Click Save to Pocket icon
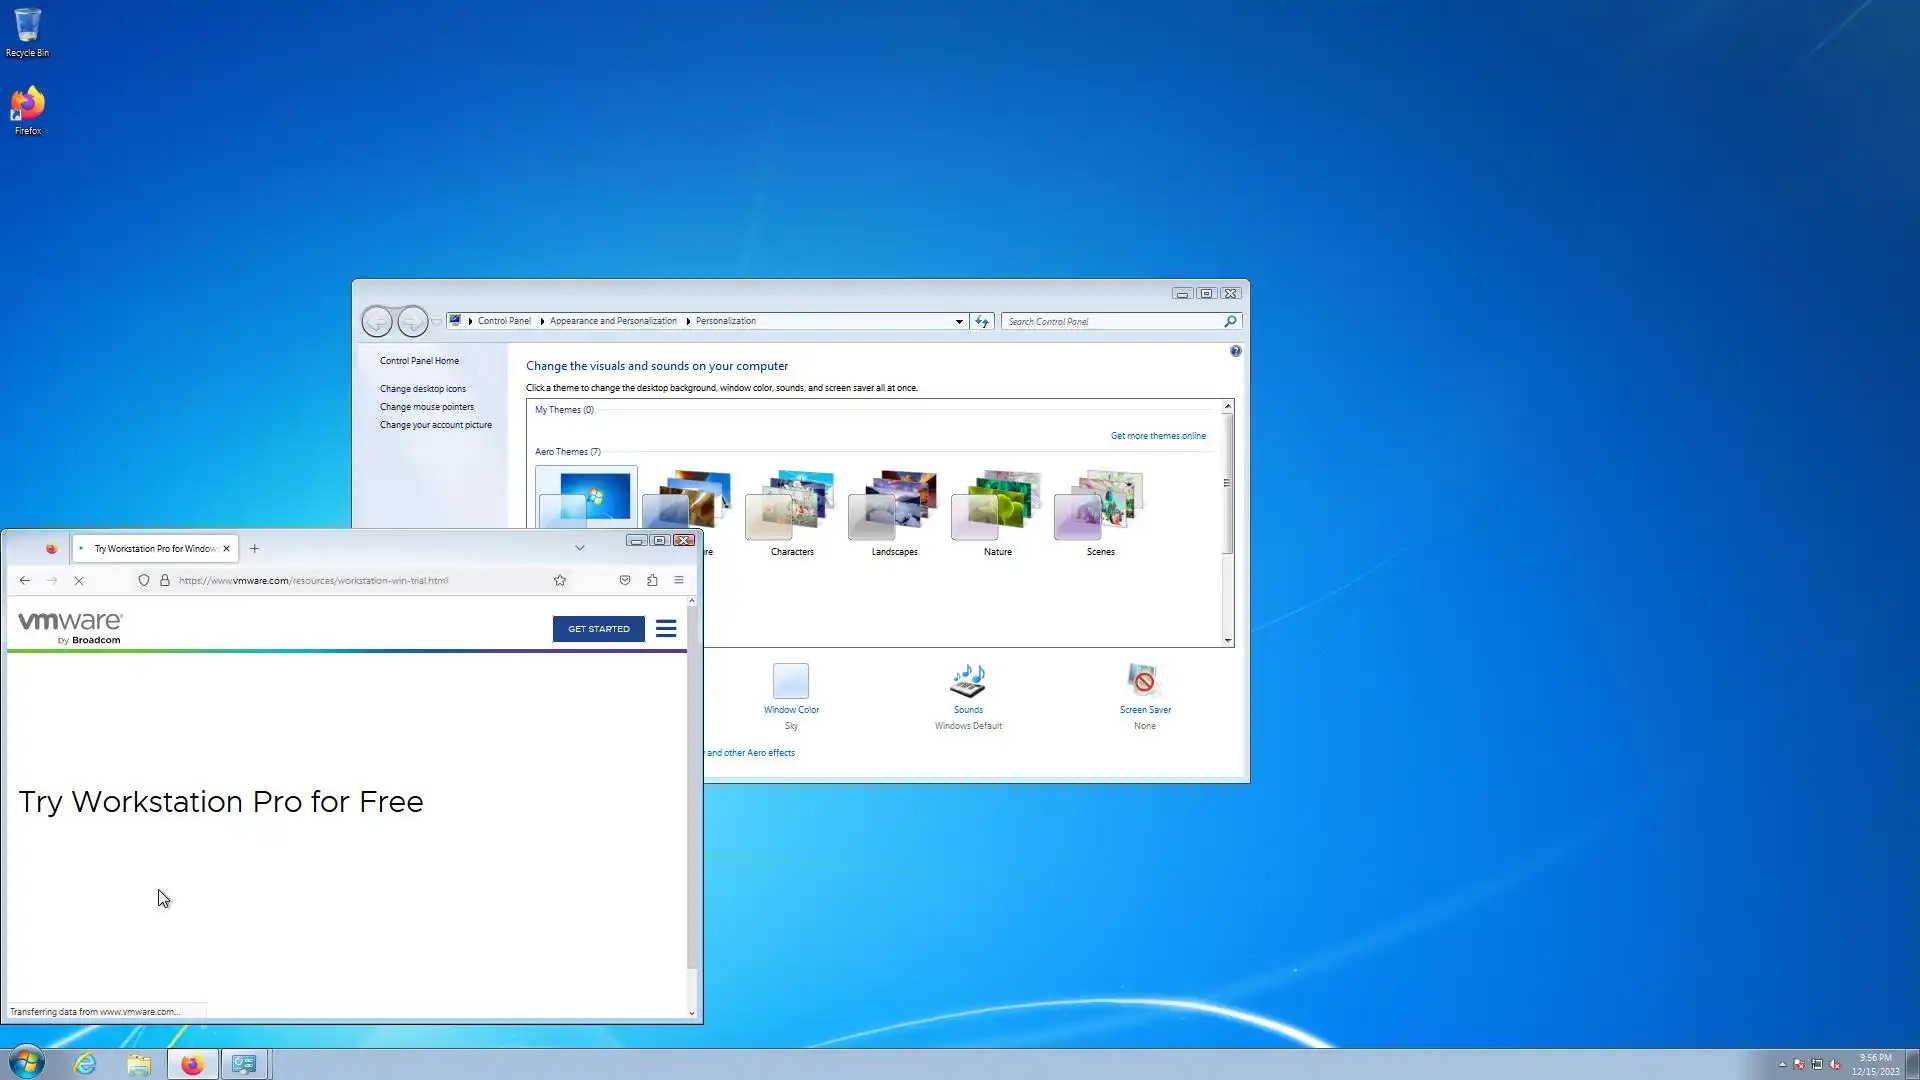 click(625, 580)
